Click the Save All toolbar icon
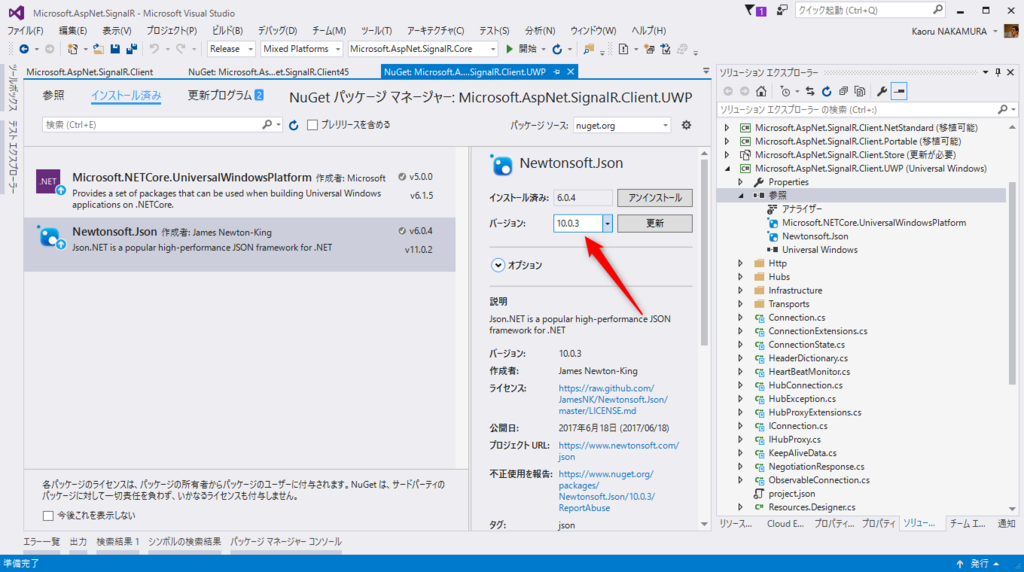 click(x=131, y=49)
